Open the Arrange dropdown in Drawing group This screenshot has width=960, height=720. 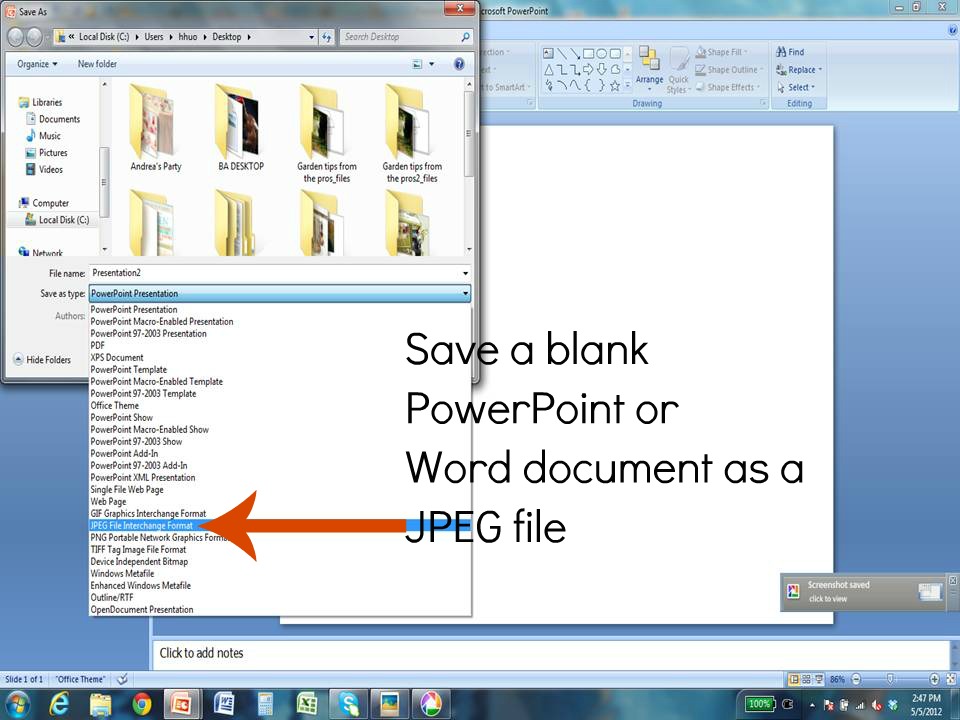coord(649,69)
